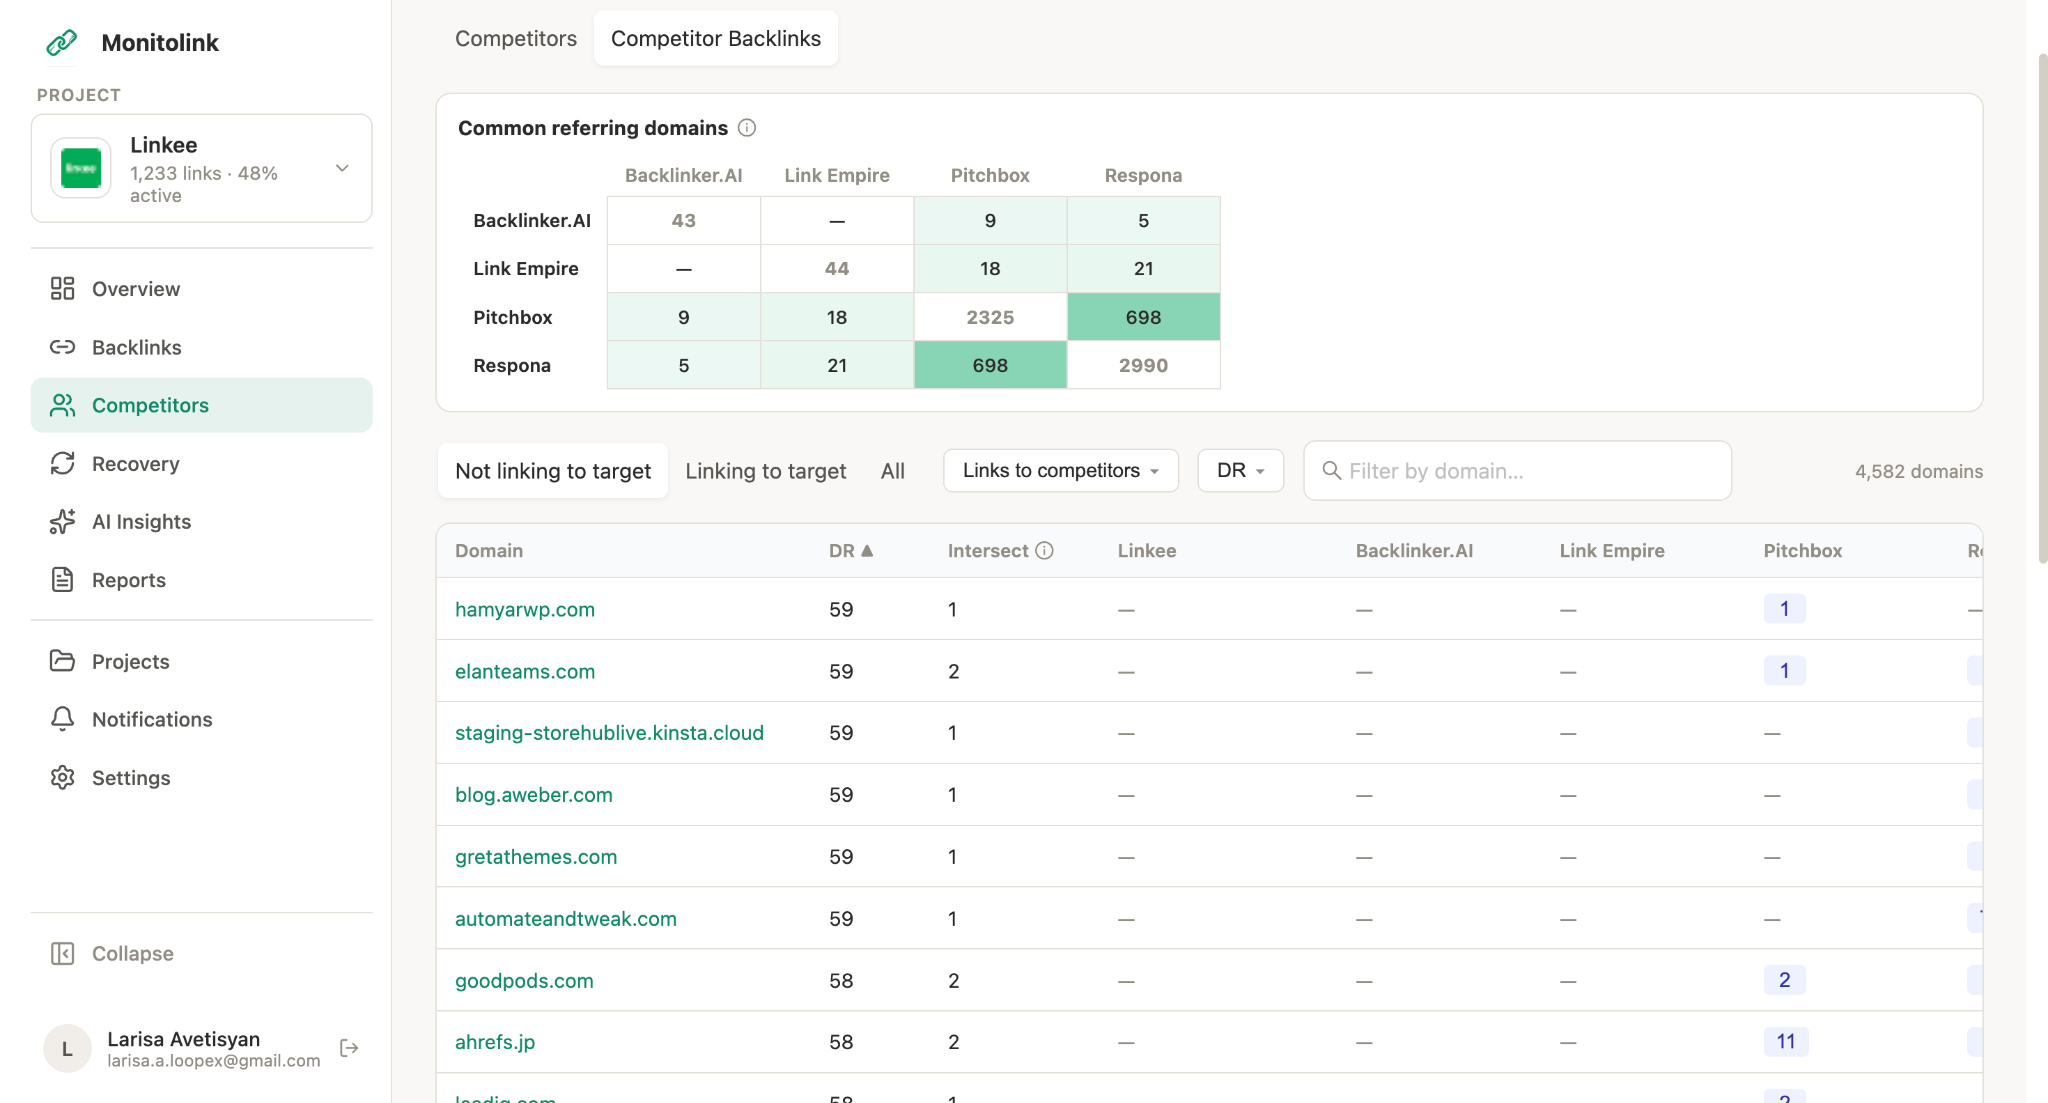Click the Pitchbox badge 11 for ahrefs.jp
2048x1103 pixels.
coord(1786,1041)
